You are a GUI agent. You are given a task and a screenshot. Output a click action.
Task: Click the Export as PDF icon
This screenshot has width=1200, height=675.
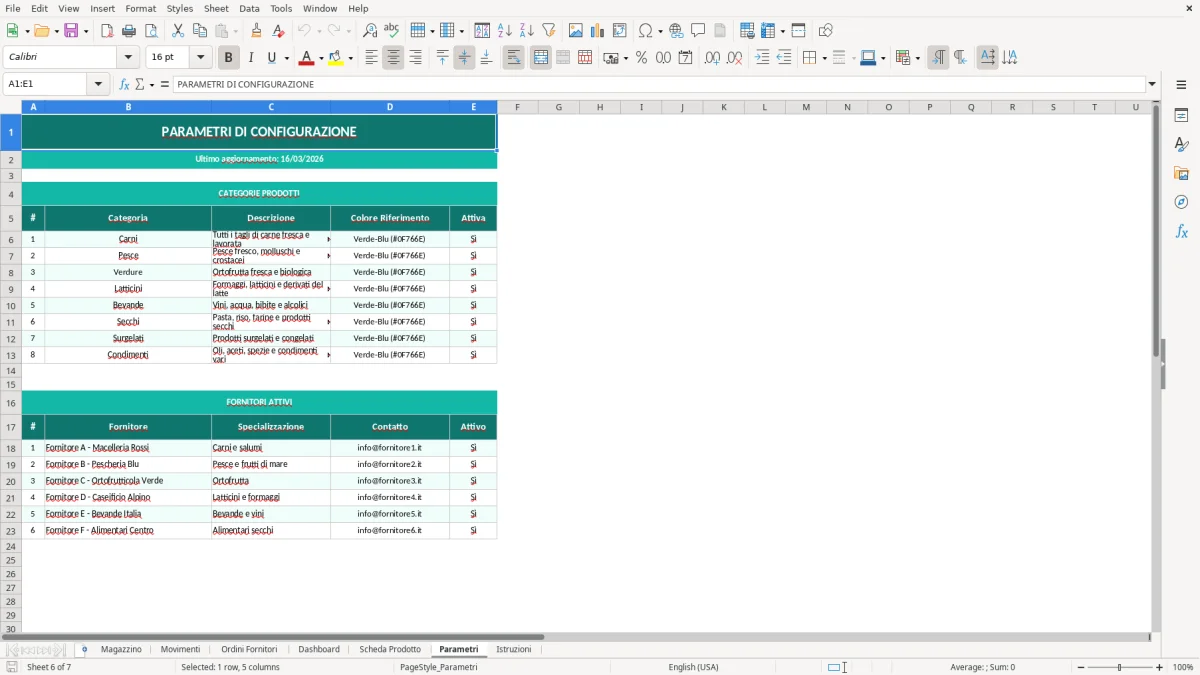pyautogui.click(x=108, y=31)
